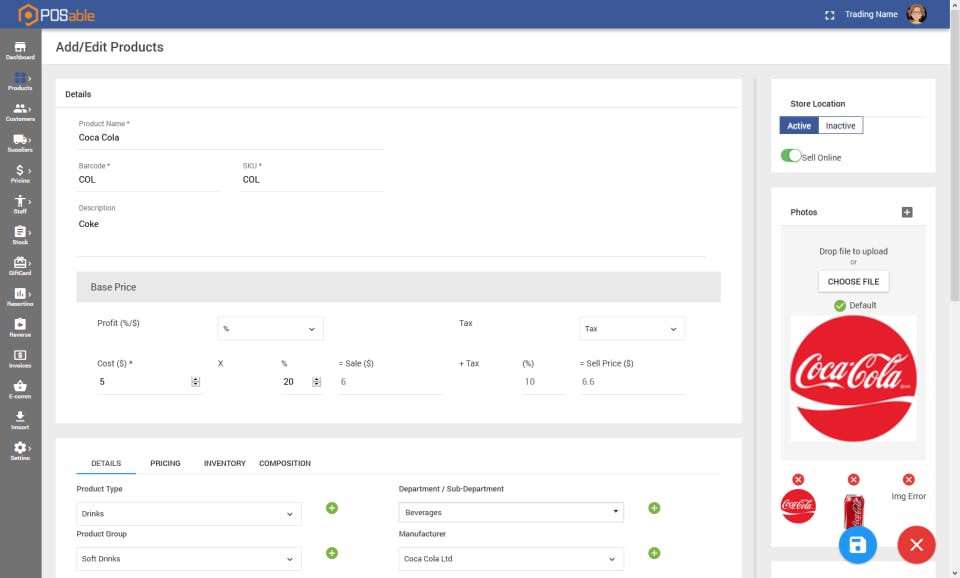Click the Sell Price ($) field

pos(632,381)
